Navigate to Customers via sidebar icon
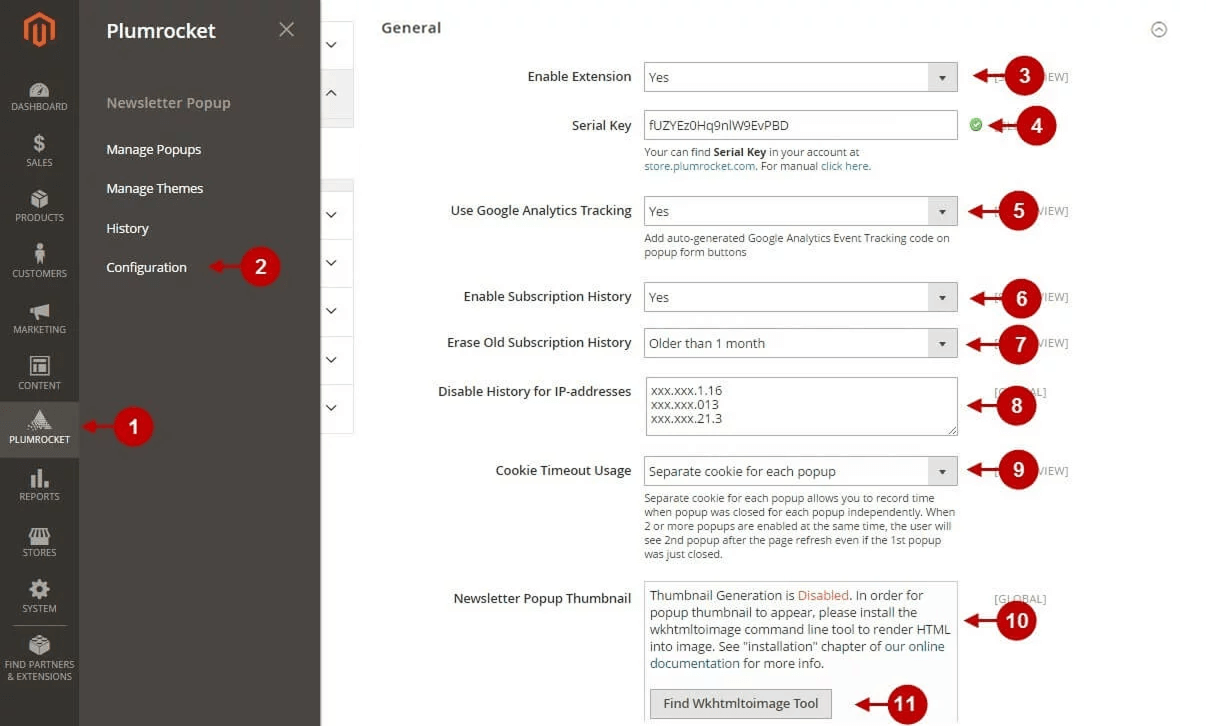The height and width of the screenshot is (726, 1206). click(x=39, y=258)
